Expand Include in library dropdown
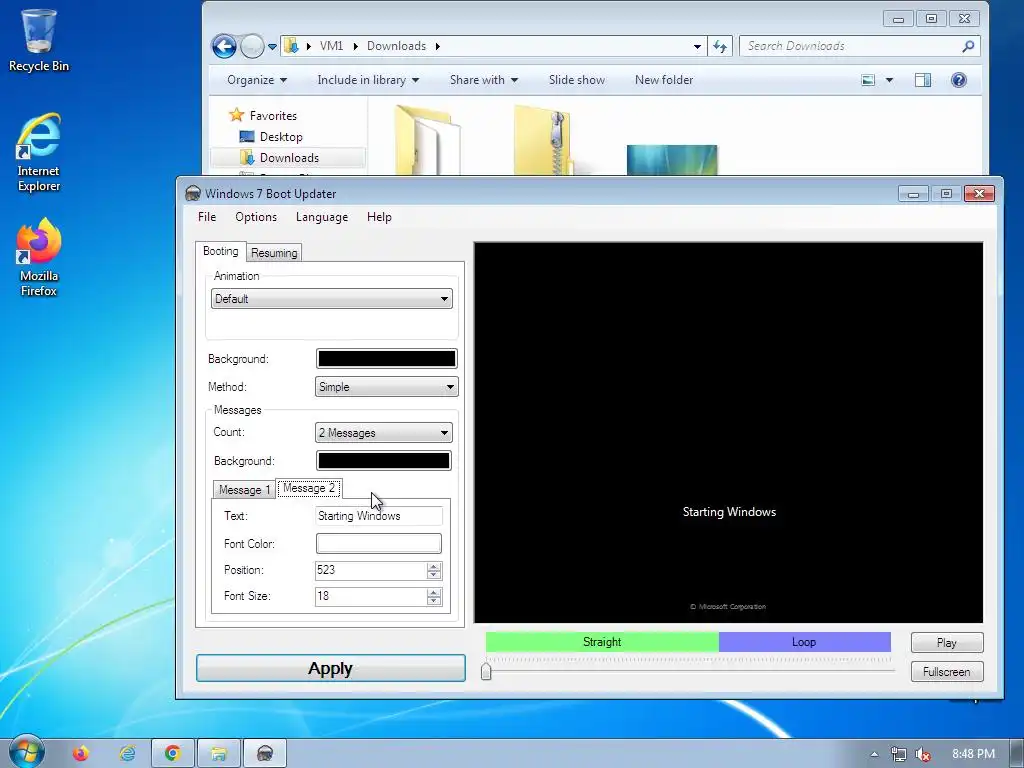Image resolution: width=1024 pixels, height=768 pixels. pyautogui.click(x=368, y=80)
